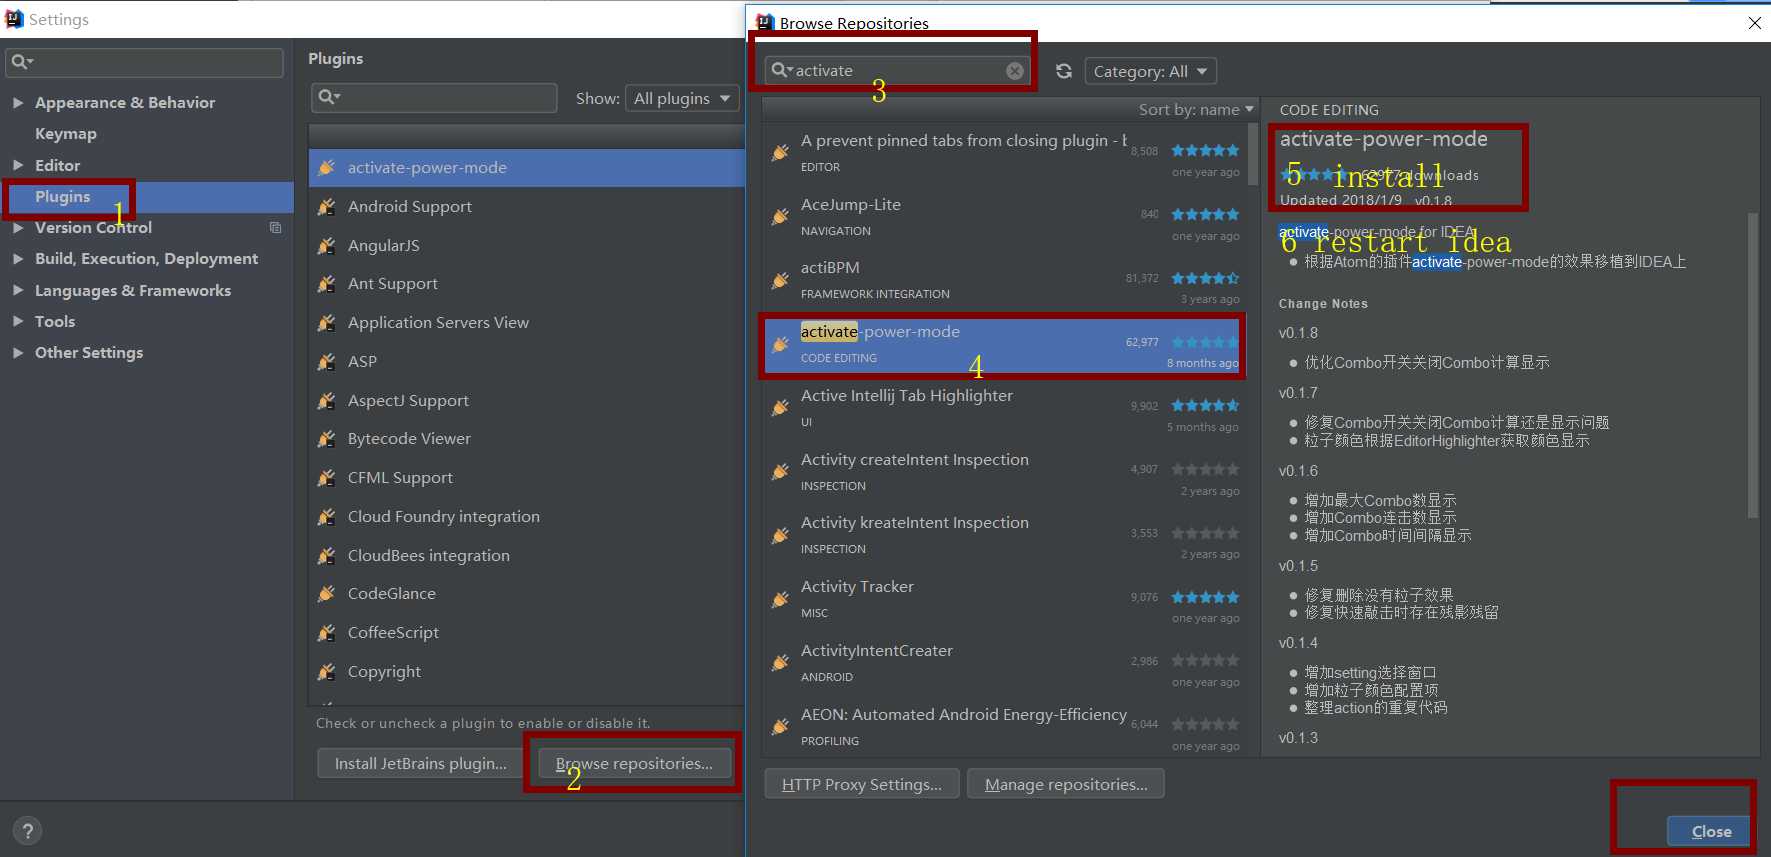The width and height of the screenshot is (1771, 857).
Task: Click the installed Plugins search field
Action: pos(434,97)
